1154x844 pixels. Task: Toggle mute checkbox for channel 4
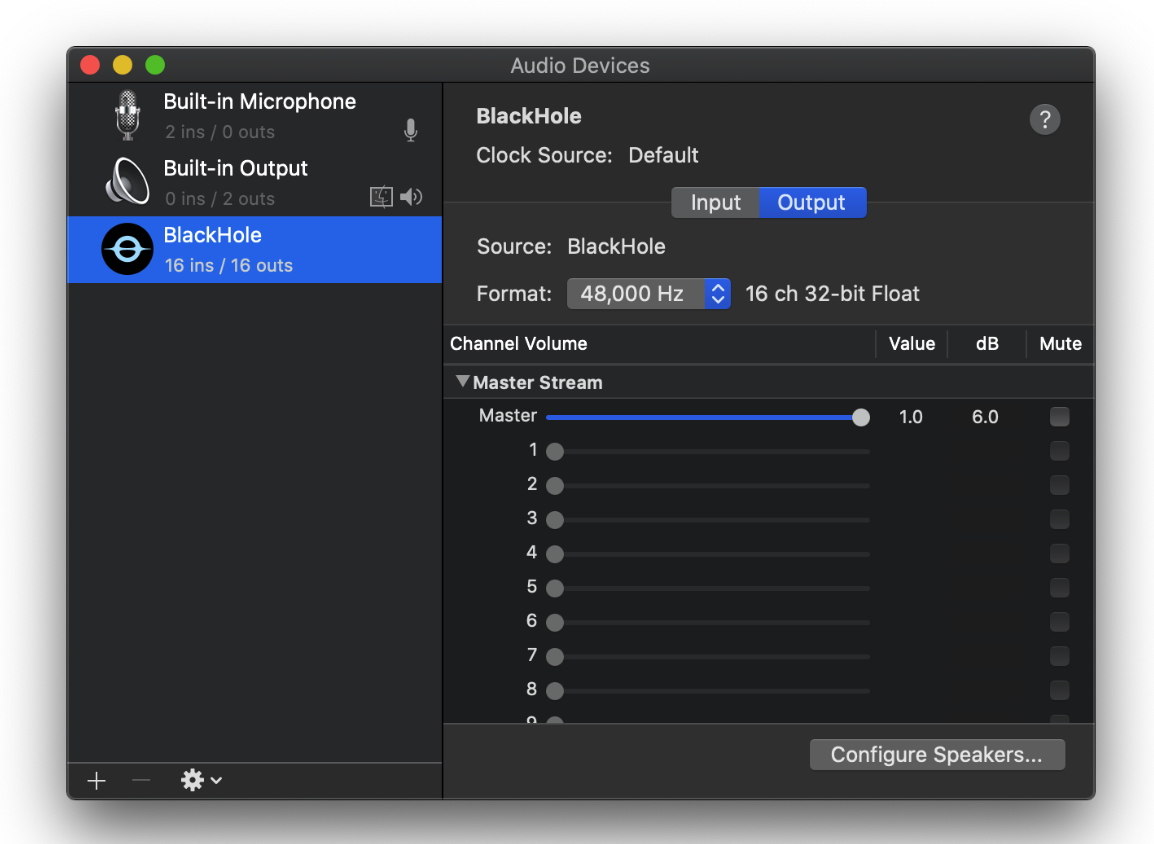point(1059,553)
